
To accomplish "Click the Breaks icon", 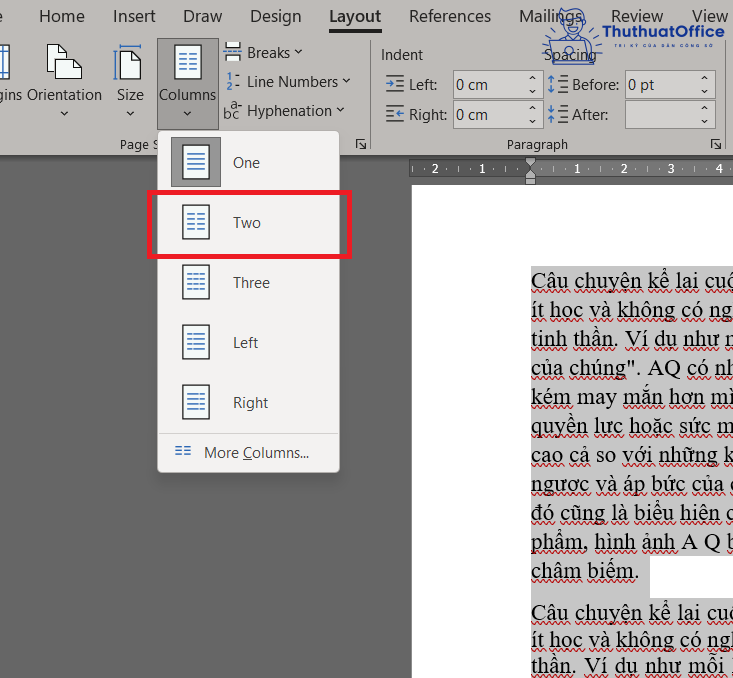I will pyautogui.click(x=232, y=52).
